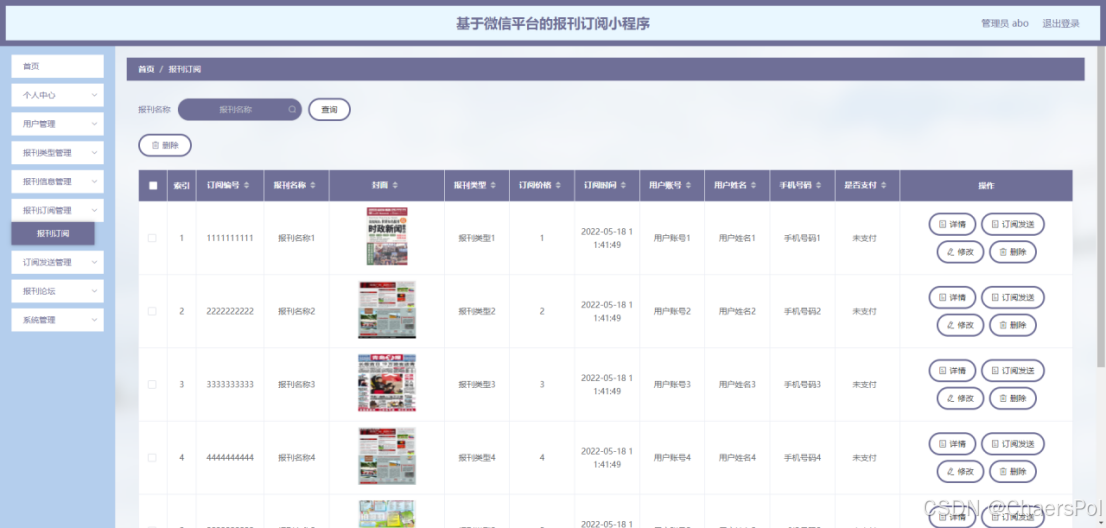Viewport: 1106px width, 528px height.
Task: Click the 用户姓名2 cell
Action: click(737, 312)
